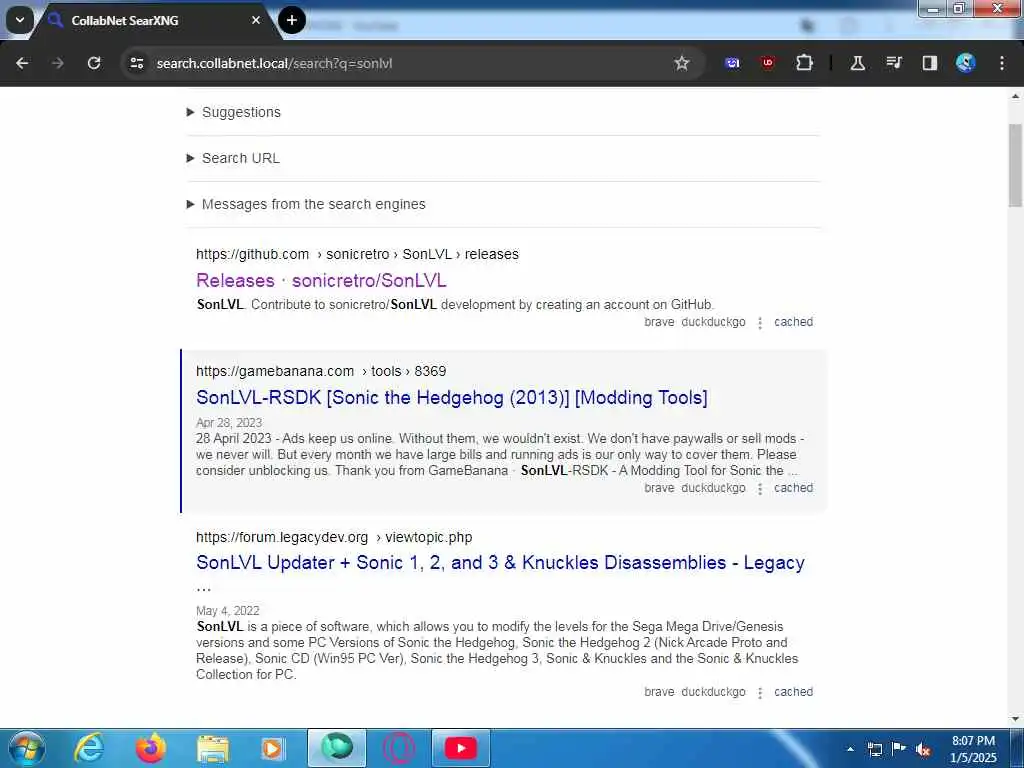1024x768 pixels.
Task: Click the forum.legacydev.org viewtopic.php URL
Action: point(334,537)
